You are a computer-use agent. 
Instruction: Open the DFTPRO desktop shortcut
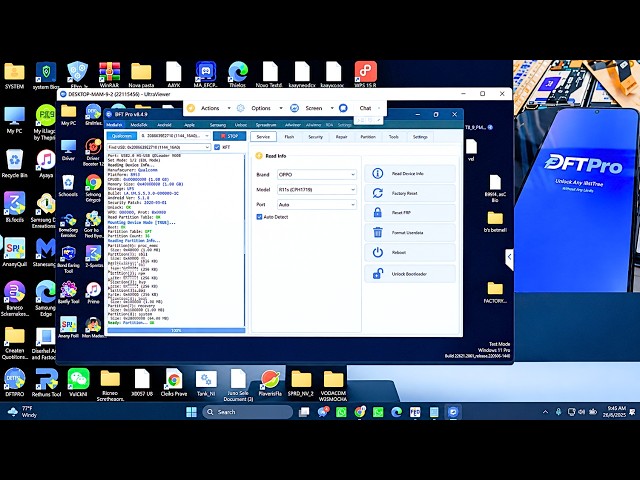pos(15,382)
